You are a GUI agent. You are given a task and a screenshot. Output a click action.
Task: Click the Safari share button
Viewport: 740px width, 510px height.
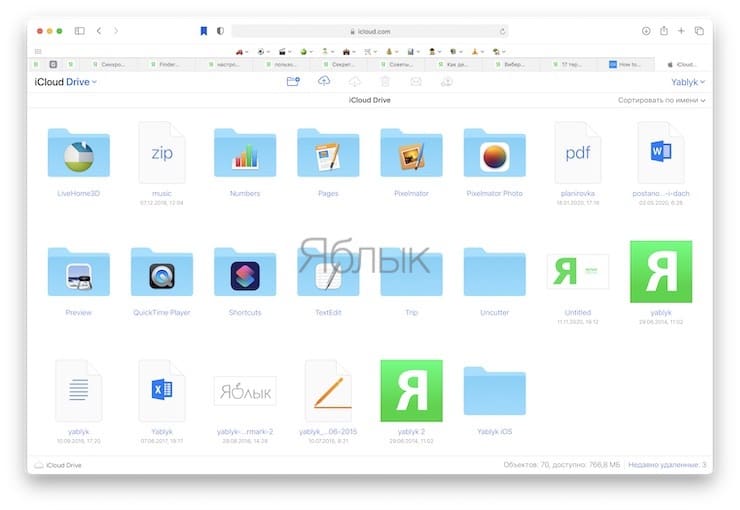point(664,31)
